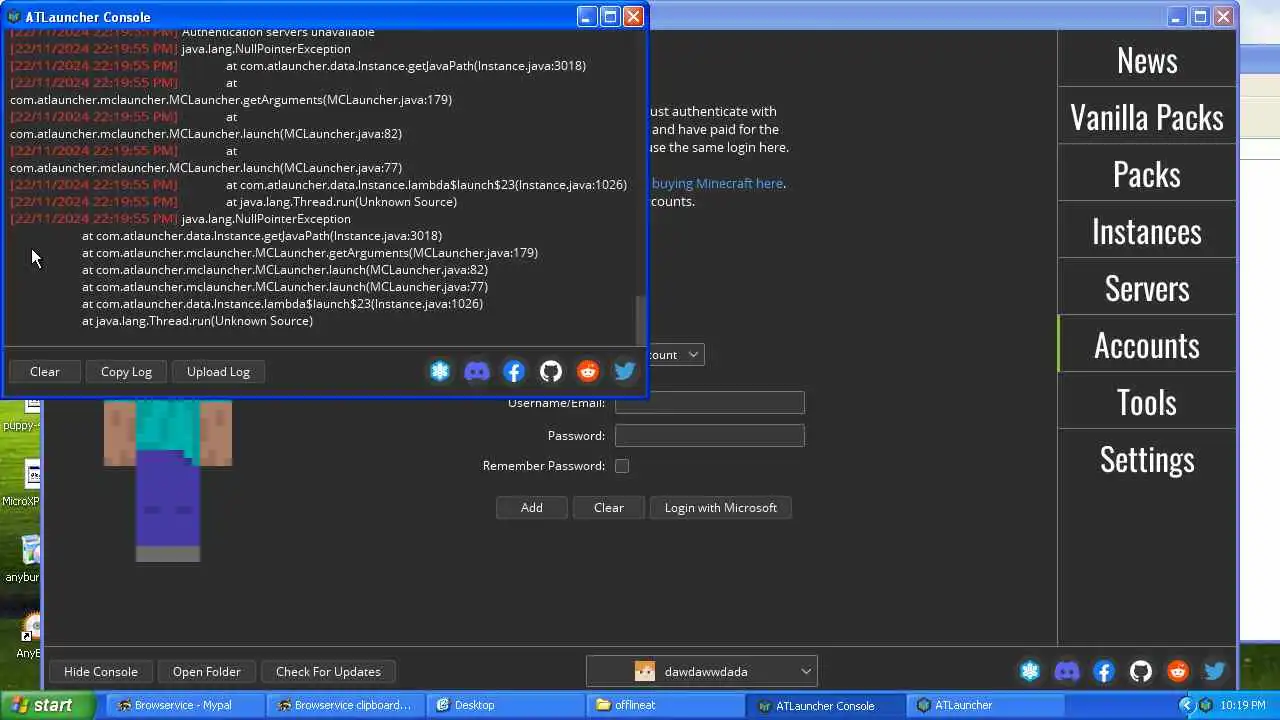Viewport: 1280px width, 720px height.
Task: Open ATLauncher website icon in console window
Action: click(x=440, y=372)
